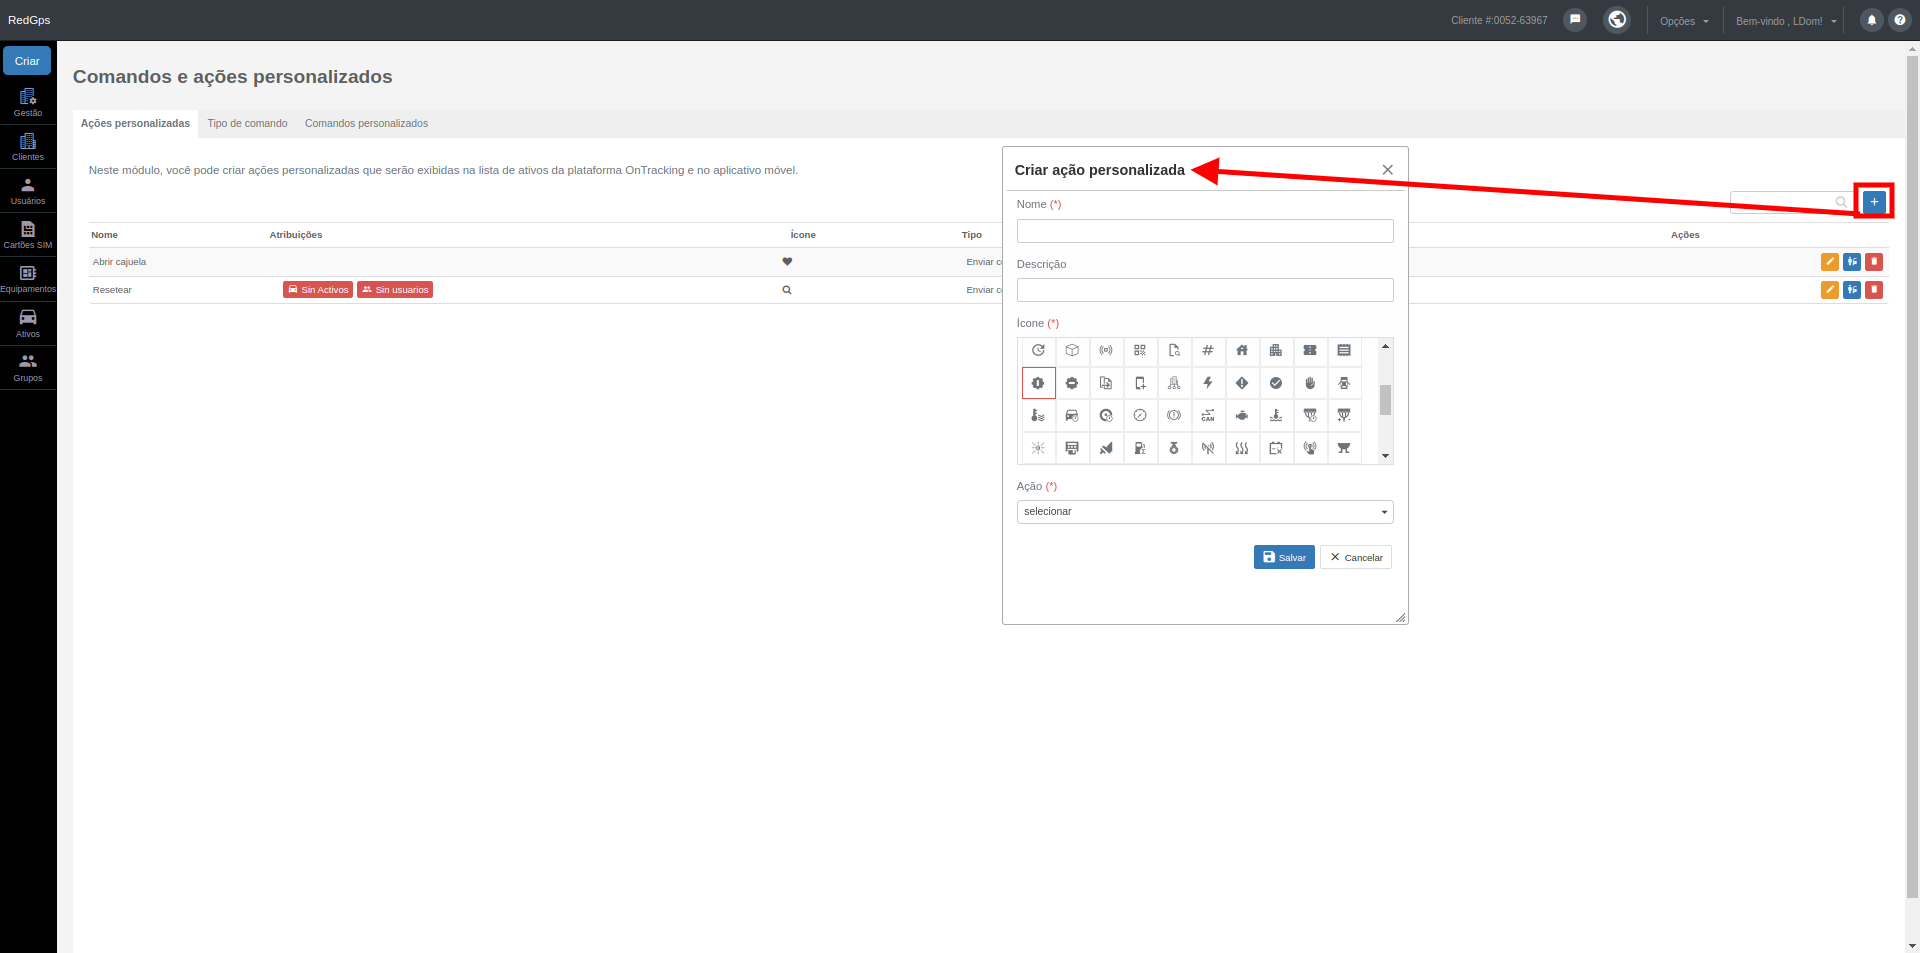The width and height of the screenshot is (1920, 953).
Task: Edit the Abrir cajuela action
Action: point(1830,262)
